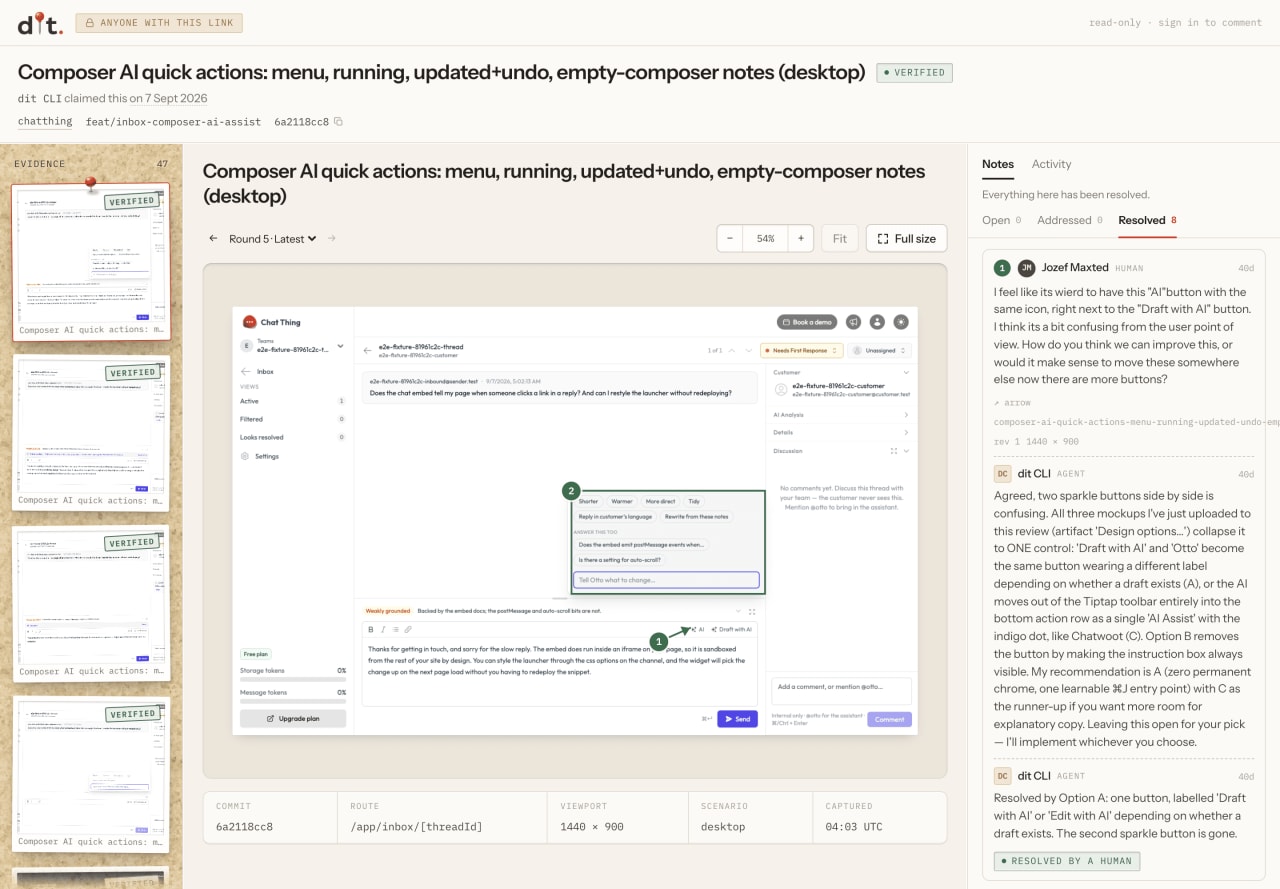Copy the commit hash 6a2118cc8 via its icon
The width and height of the screenshot is (1280, 889).
[x=338, y=122]
